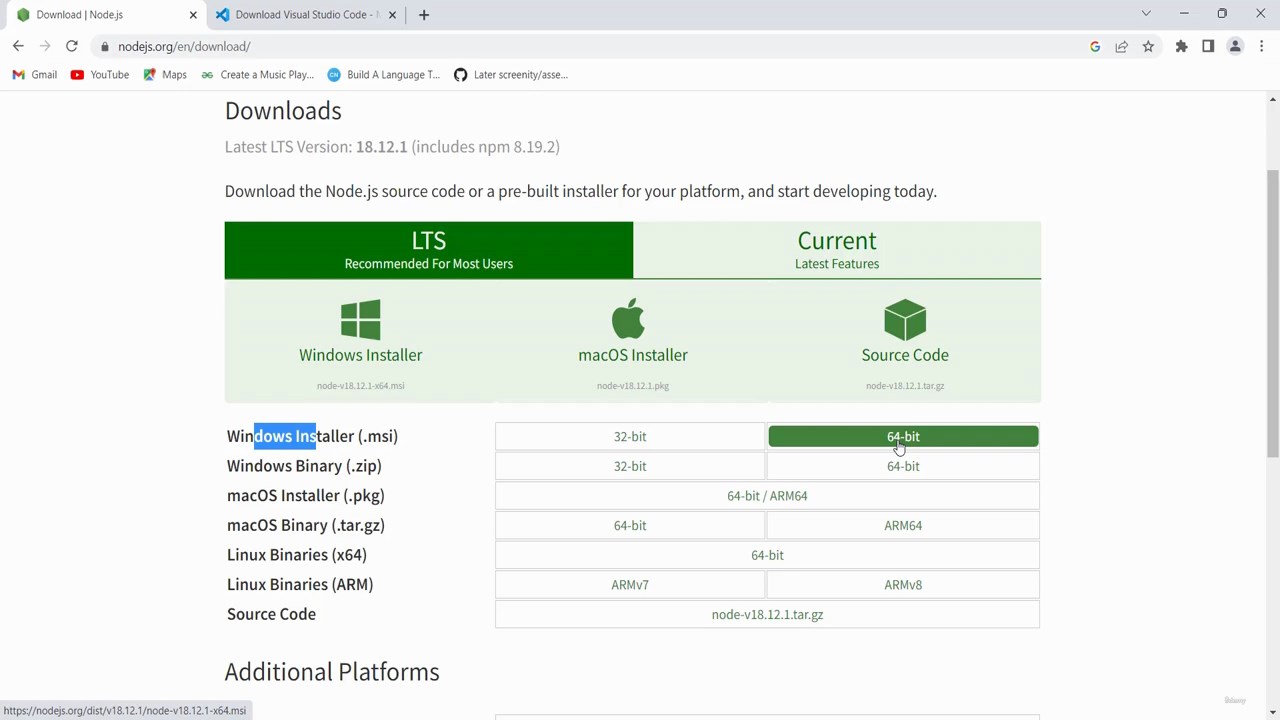The height and width of the screenshot is (720, 1280).
Task: Click the Source Code cube icon
Action: tap(905, 320)
